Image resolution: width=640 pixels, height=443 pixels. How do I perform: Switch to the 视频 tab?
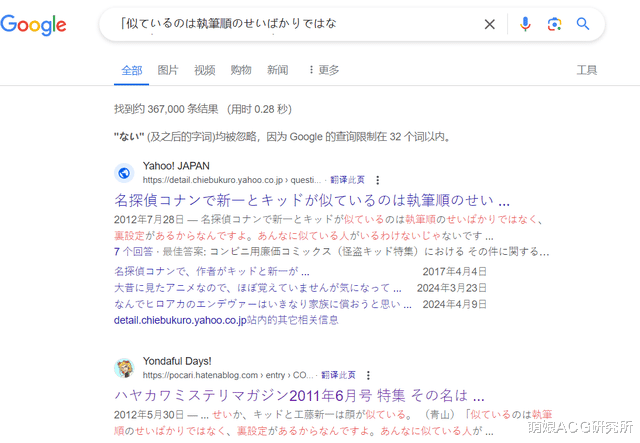[204, 70]
